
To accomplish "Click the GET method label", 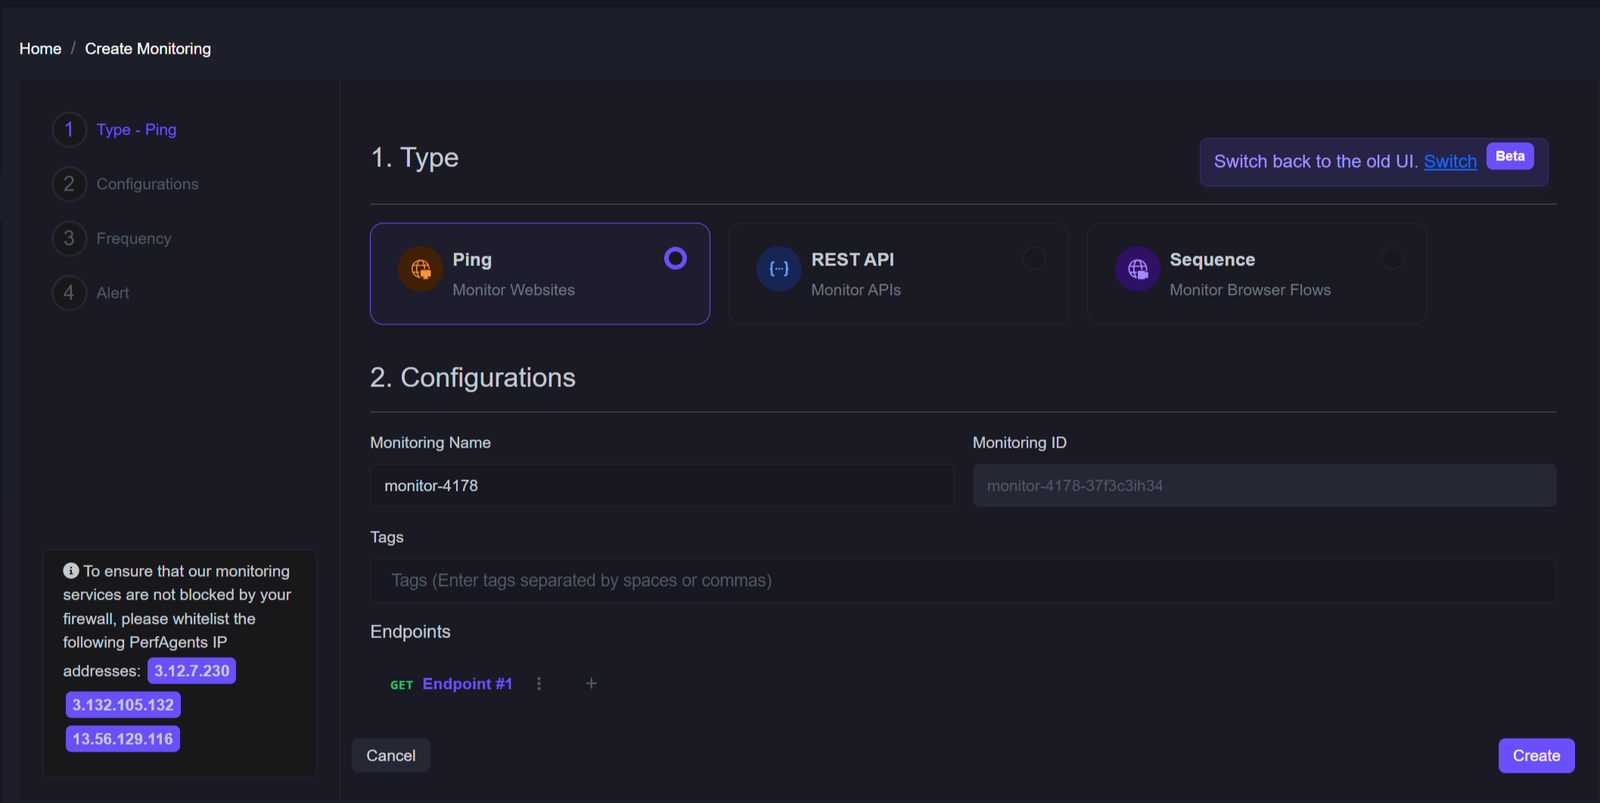I will (401, 685).
